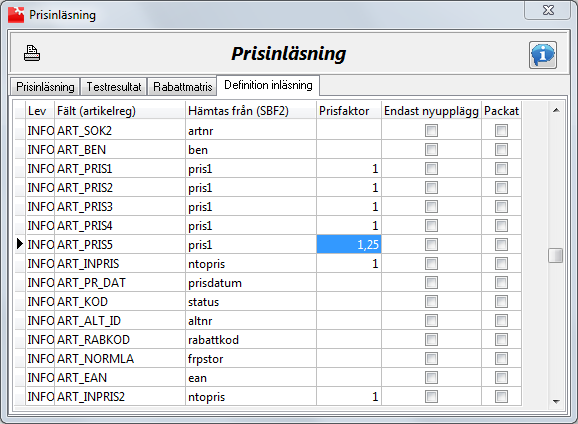Open the blue info help button
The width and height of the screenshot is (578, 424).
(x=543, y=55)
